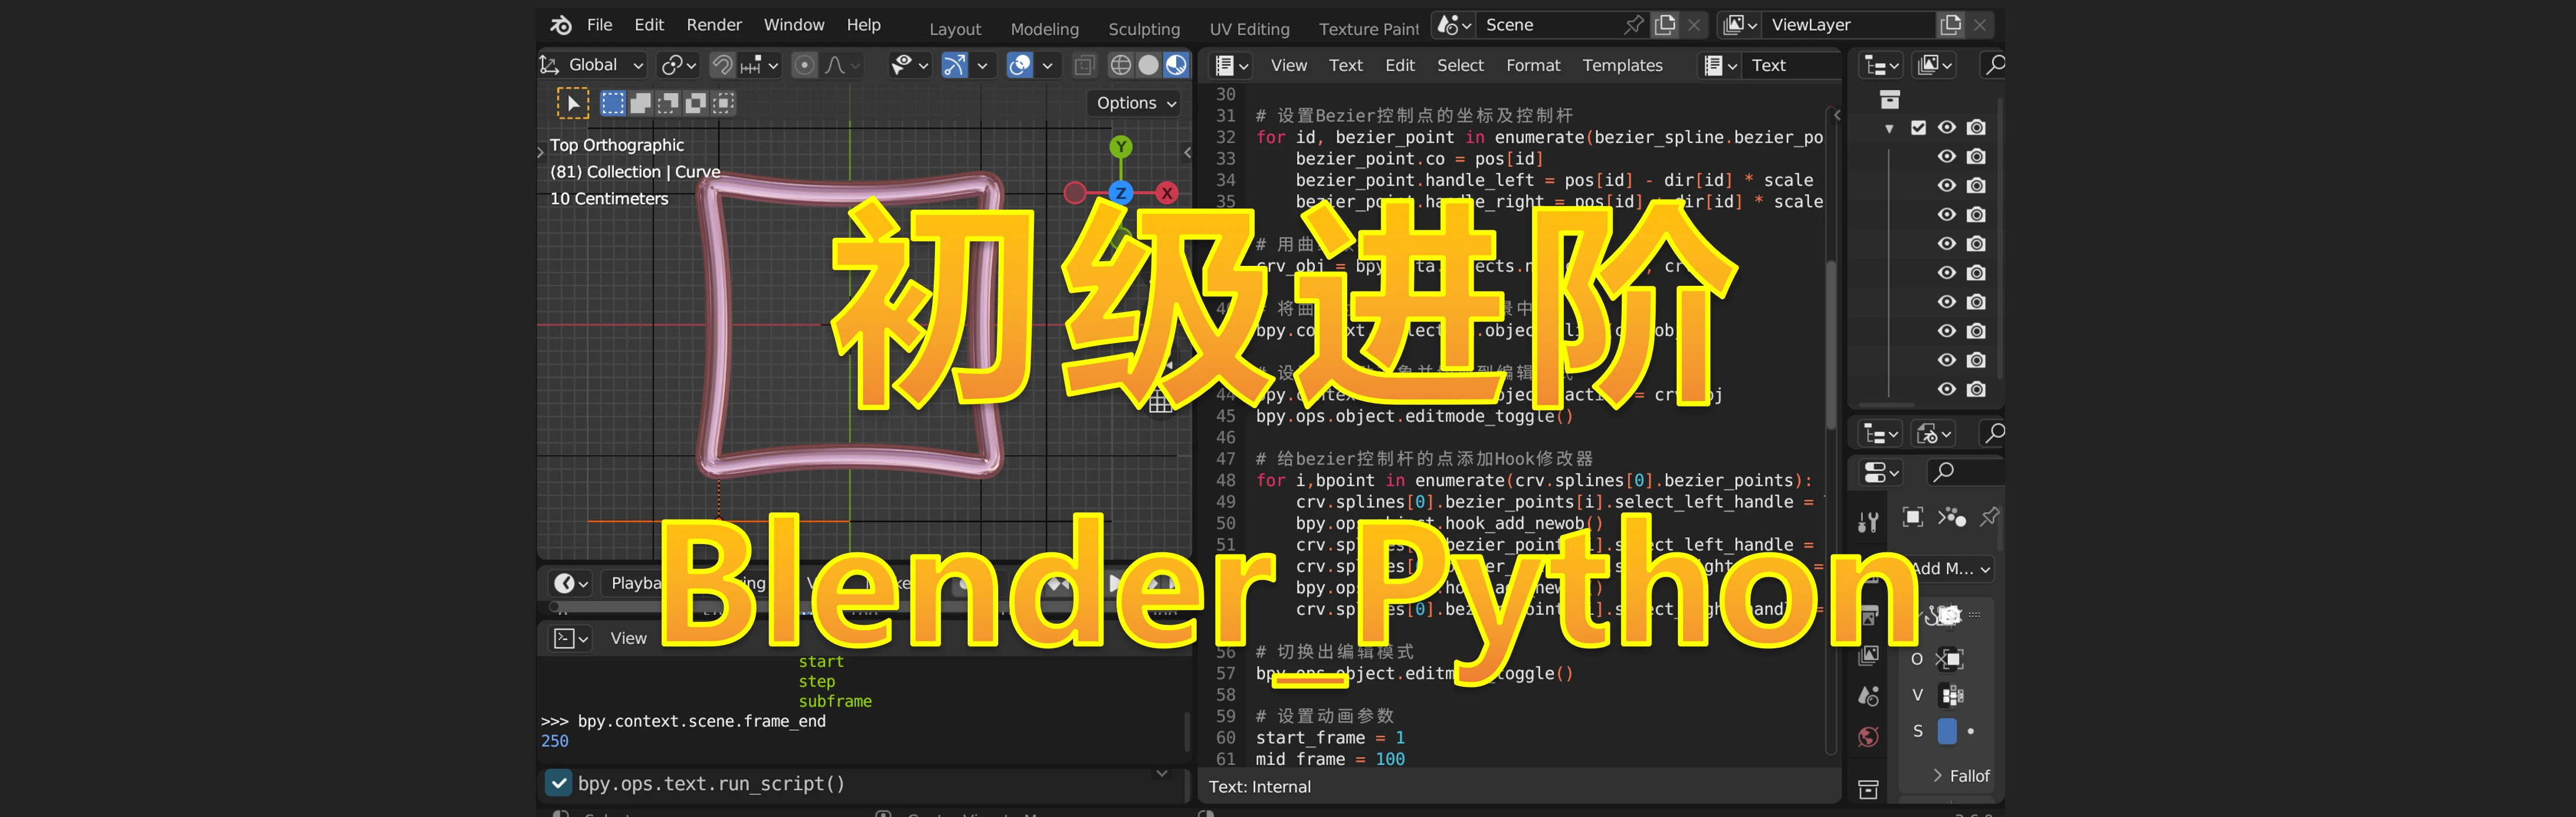Pin the Scene data-block
The height and width of the screenshot is (817, 2576).
click(x=1633, y=24)
